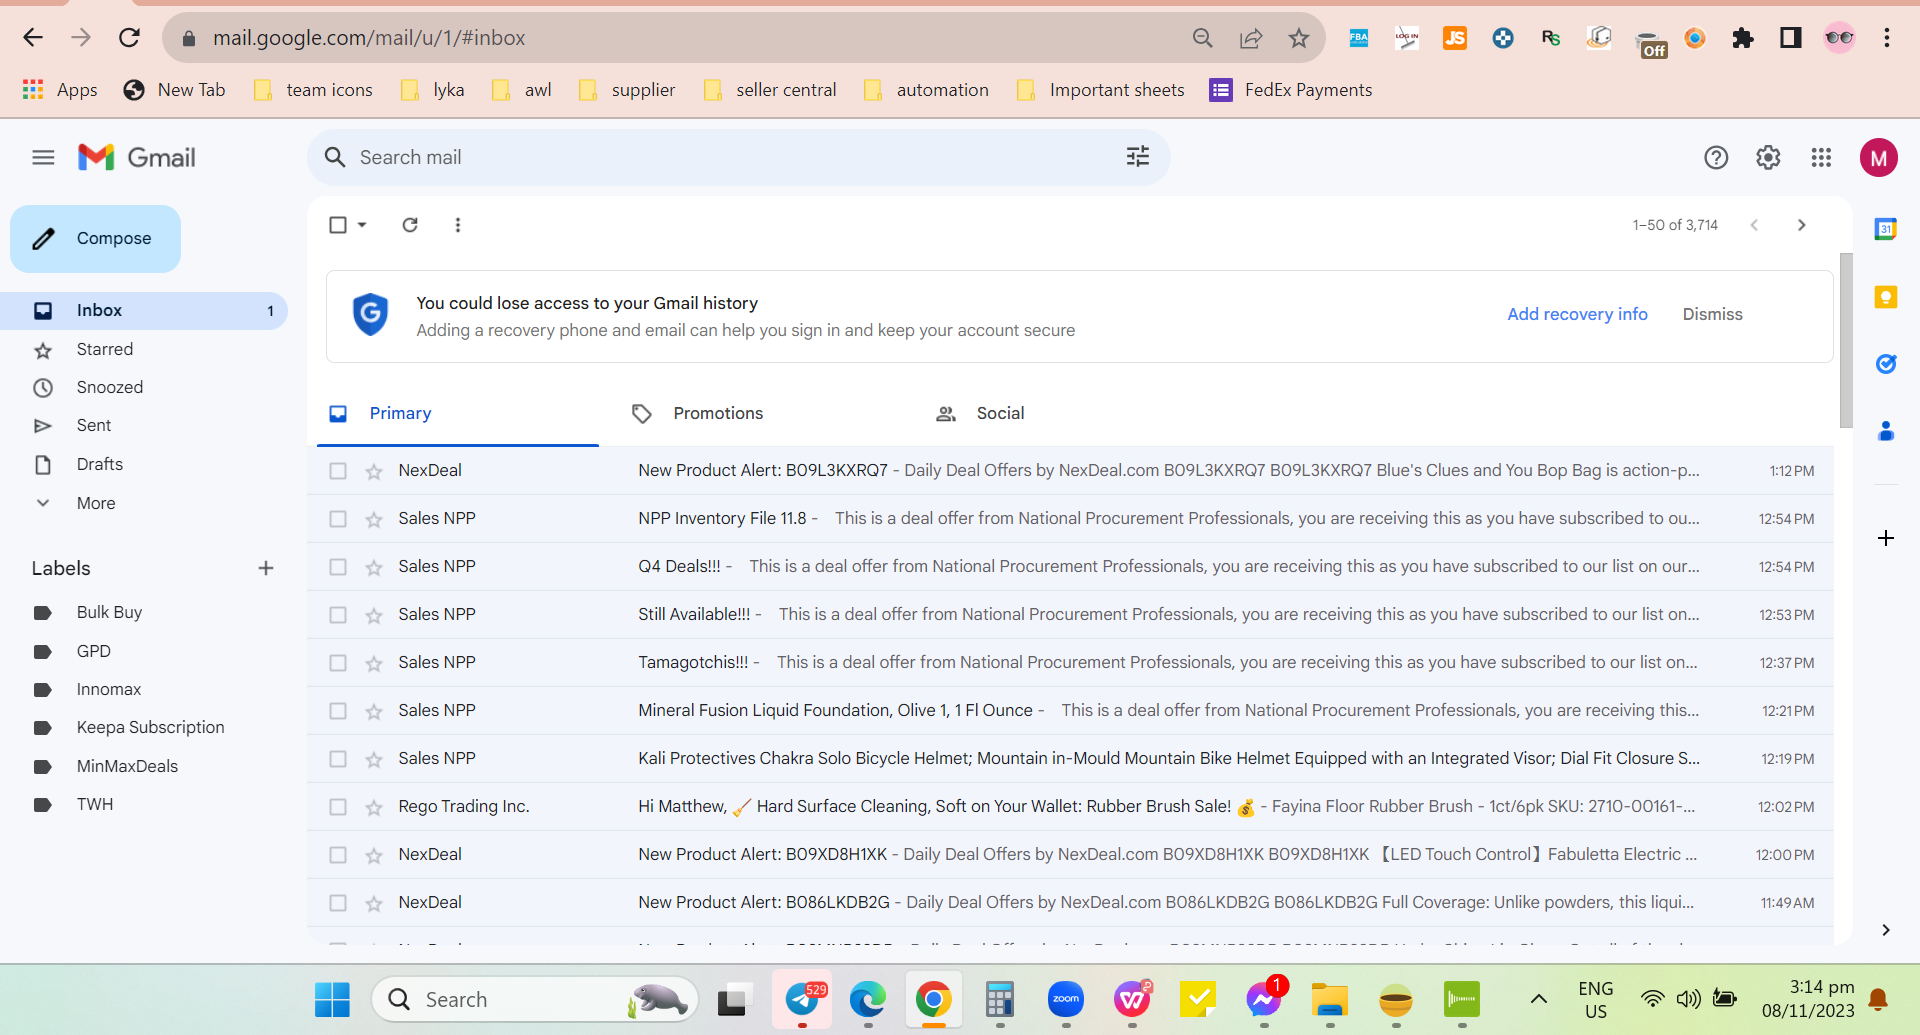
Task: Show hidden system tray icons
Action: (1539, 999)
